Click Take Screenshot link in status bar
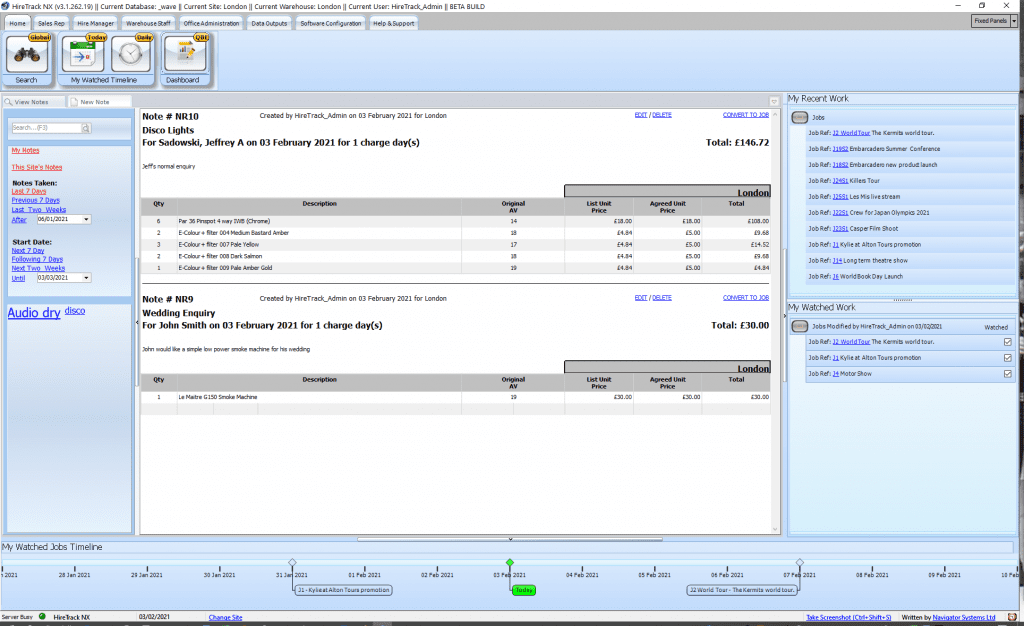This screenshot has width=1024, height=626. [848, 617]
